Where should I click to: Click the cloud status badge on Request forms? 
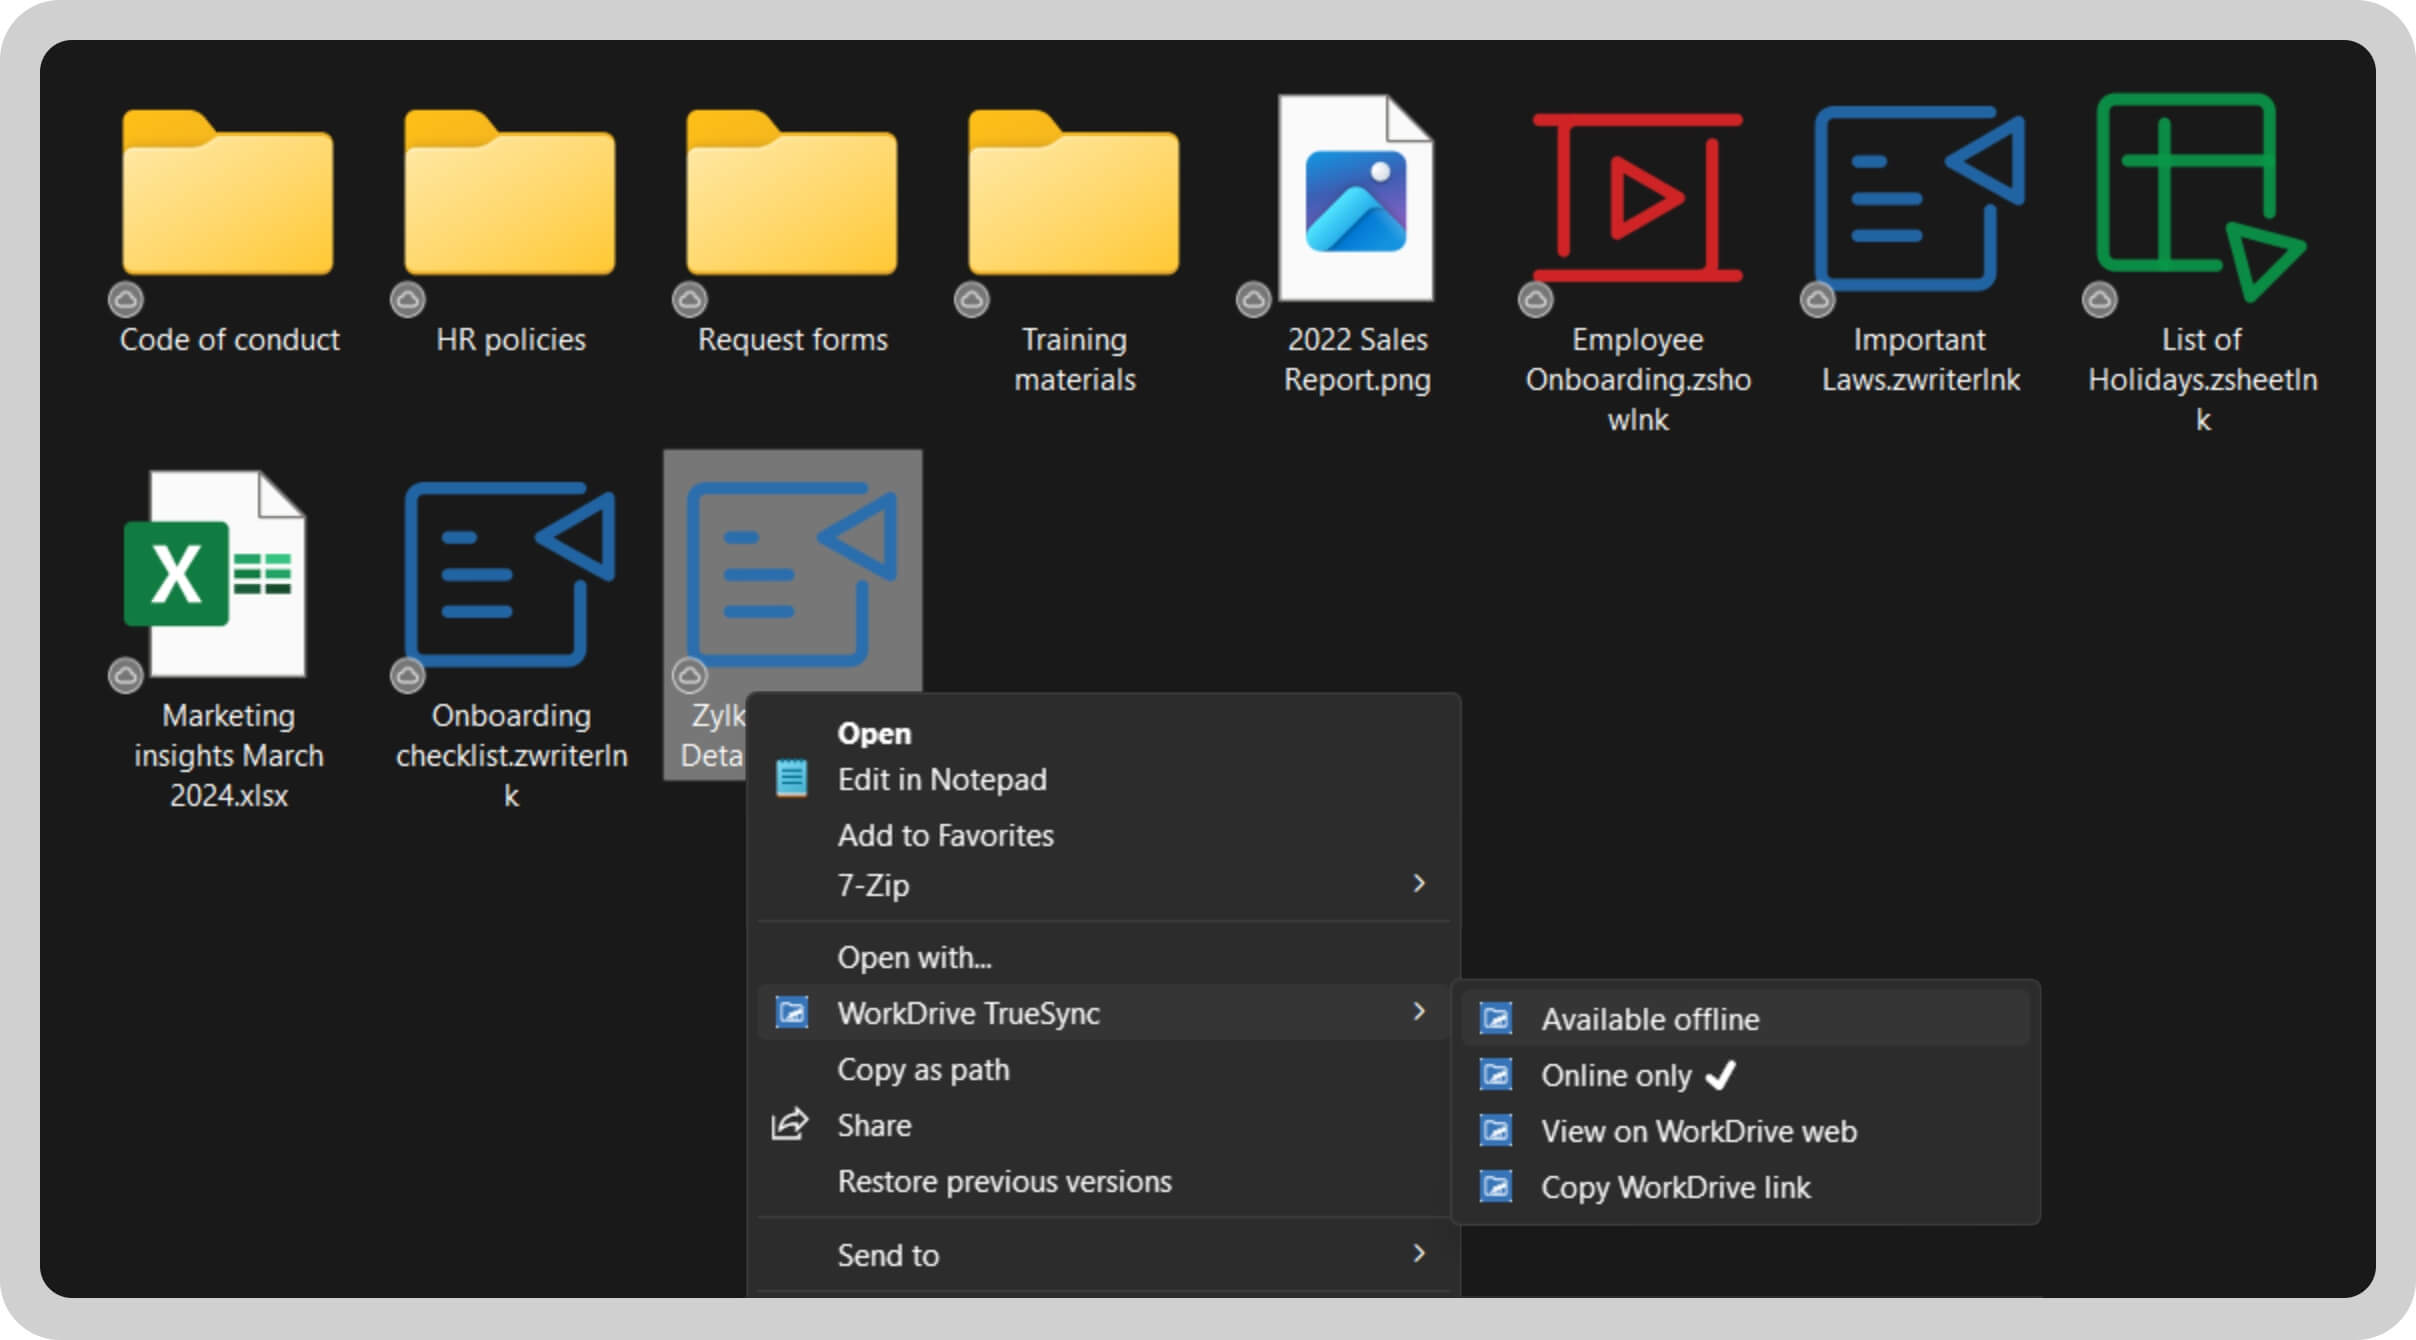click(x=689, y=299)
